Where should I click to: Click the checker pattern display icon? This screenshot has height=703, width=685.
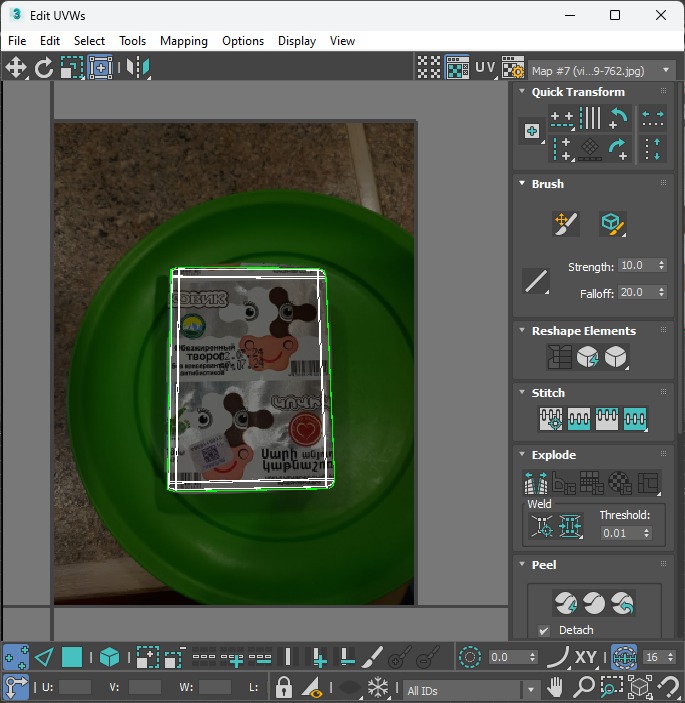[x=429, y=68]
